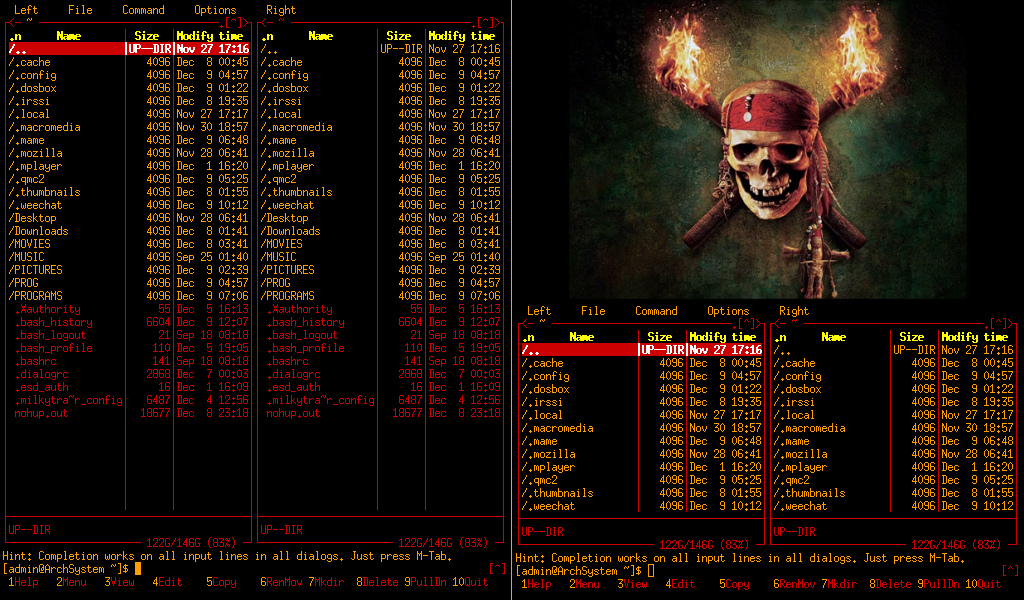Open command history [^] beside small terminal's prompt

click(1010, 571)
